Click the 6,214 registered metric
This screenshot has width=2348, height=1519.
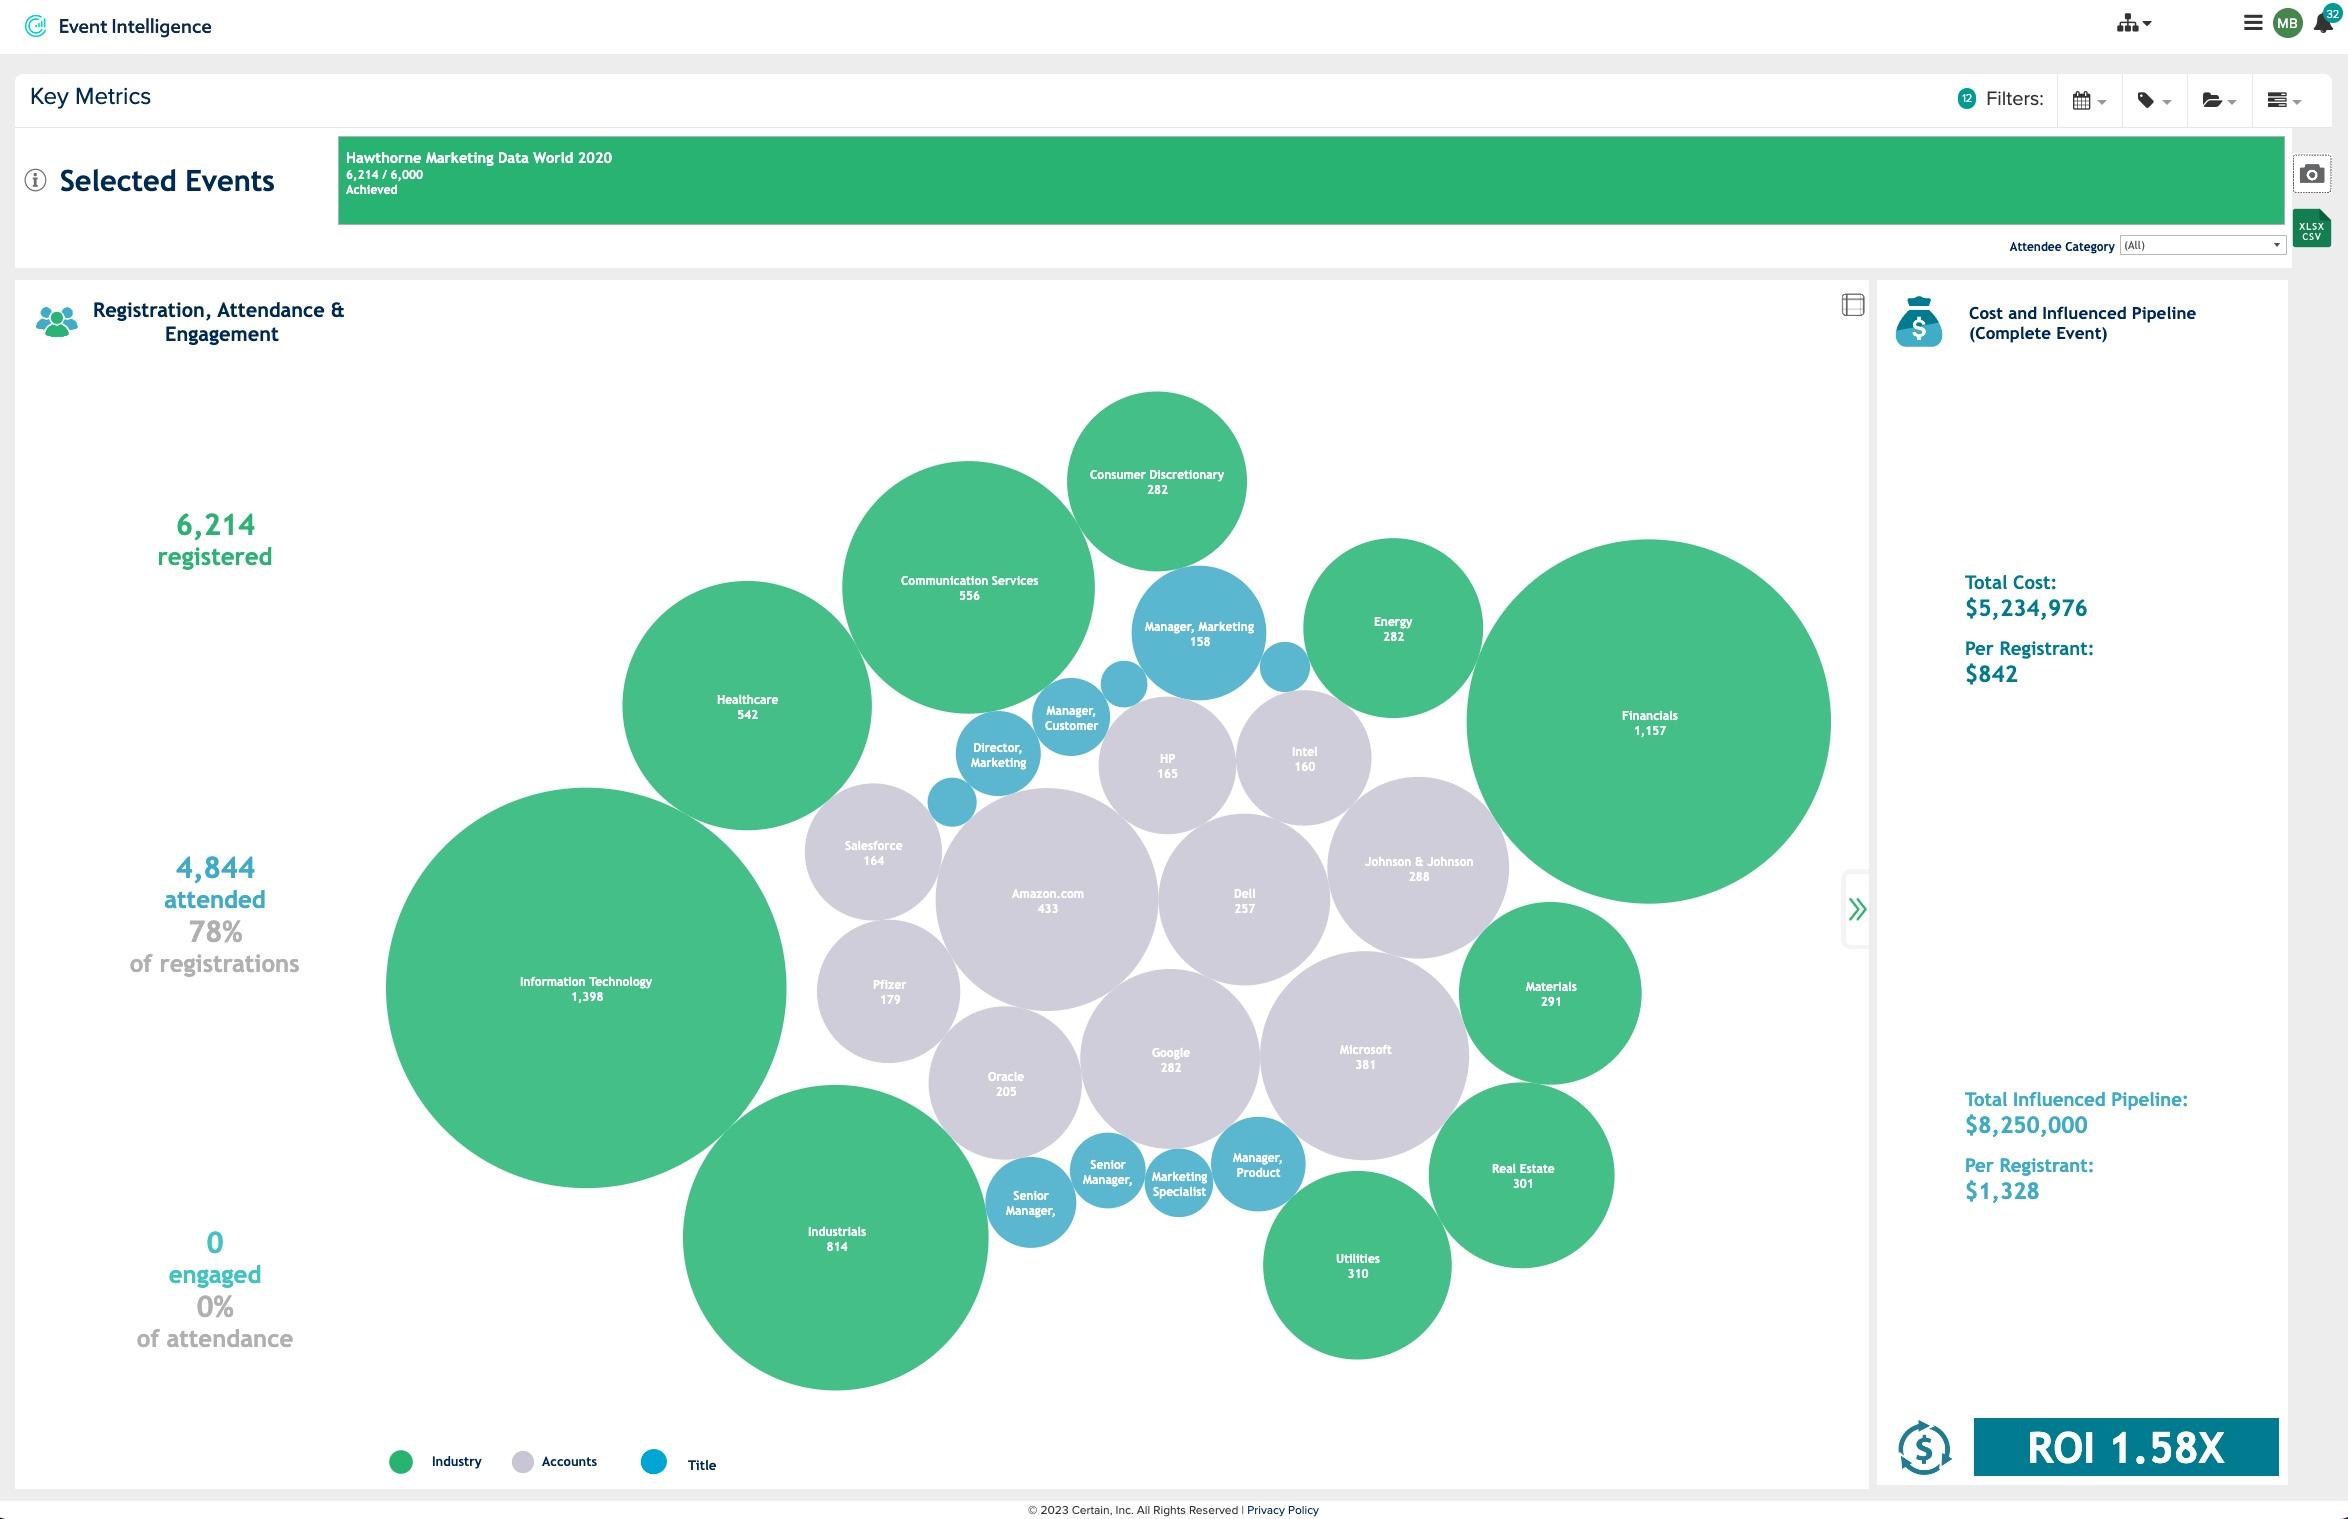pyautogui.click(x=215, y=539)
